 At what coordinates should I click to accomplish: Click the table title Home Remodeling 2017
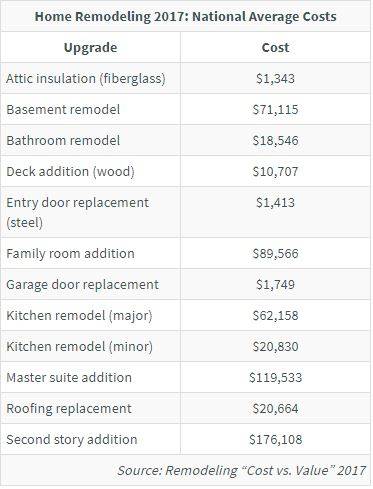pos(186,16)
